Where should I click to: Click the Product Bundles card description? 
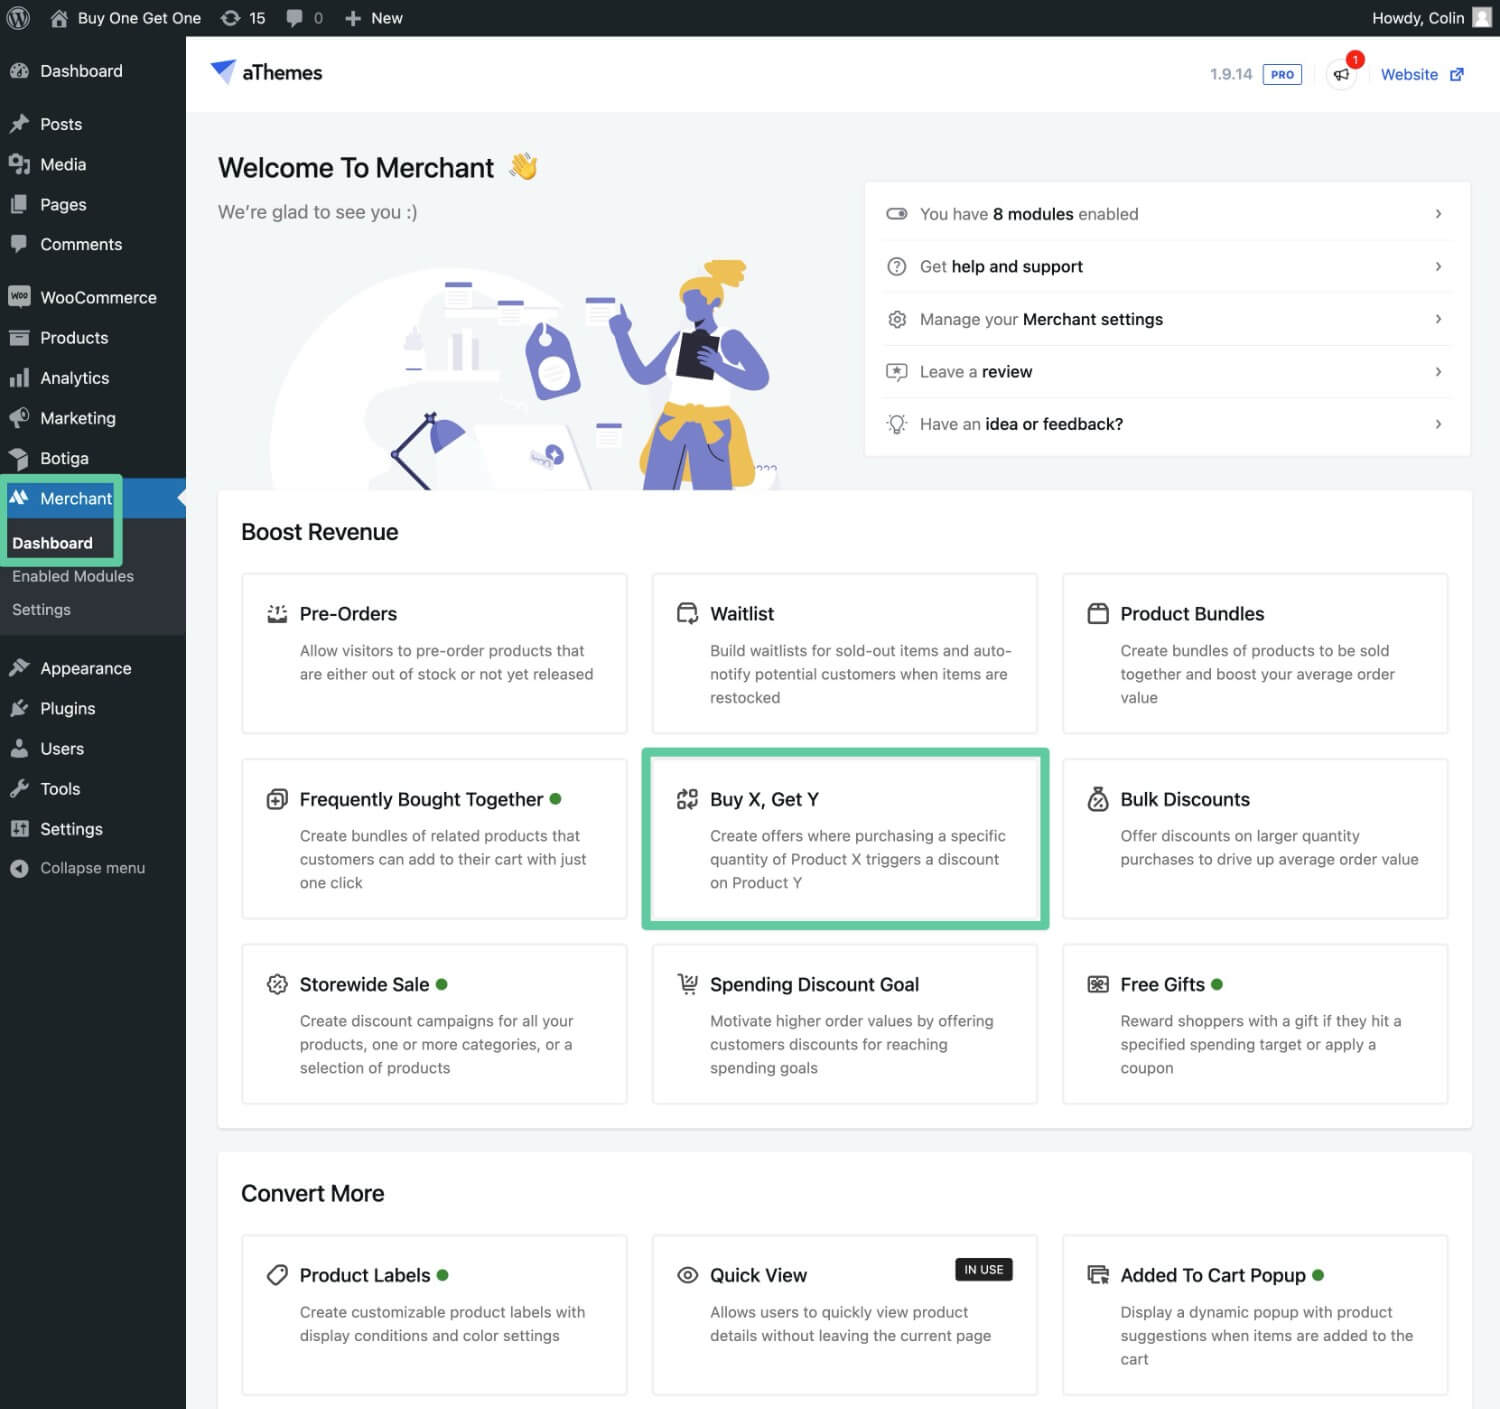click(x=1257, y=674)
